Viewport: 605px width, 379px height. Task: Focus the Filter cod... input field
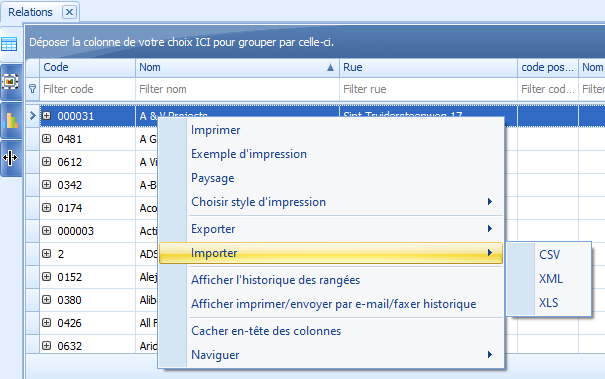click(x=548, y=89)
